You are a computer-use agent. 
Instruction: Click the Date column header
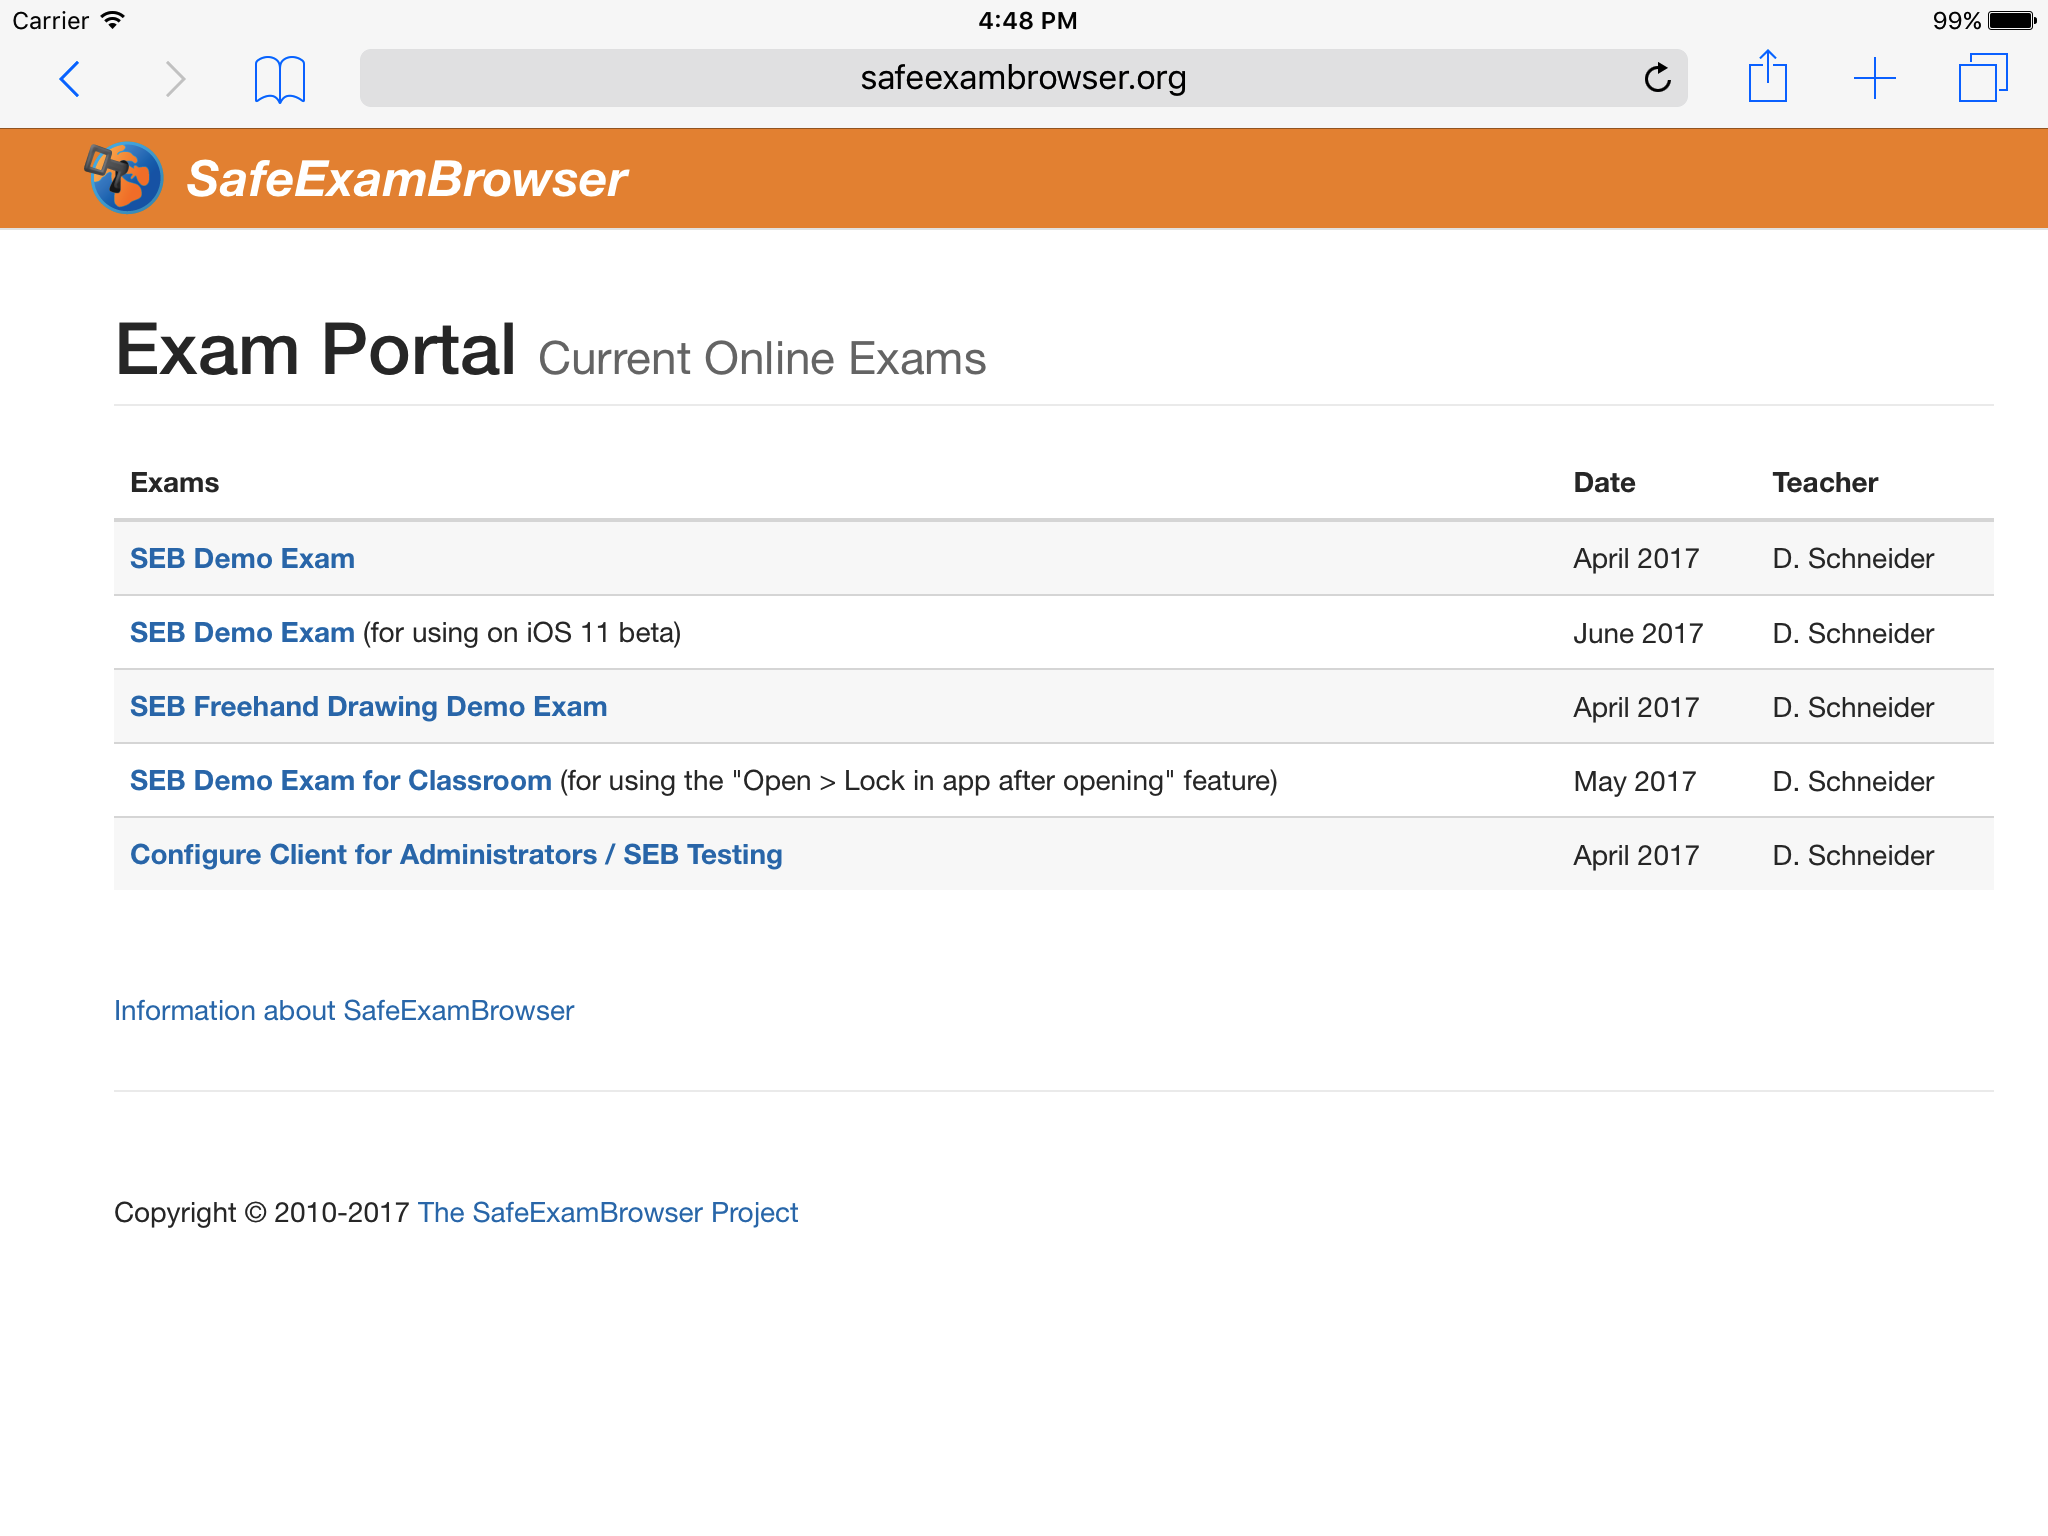[x=1604, y=483]
